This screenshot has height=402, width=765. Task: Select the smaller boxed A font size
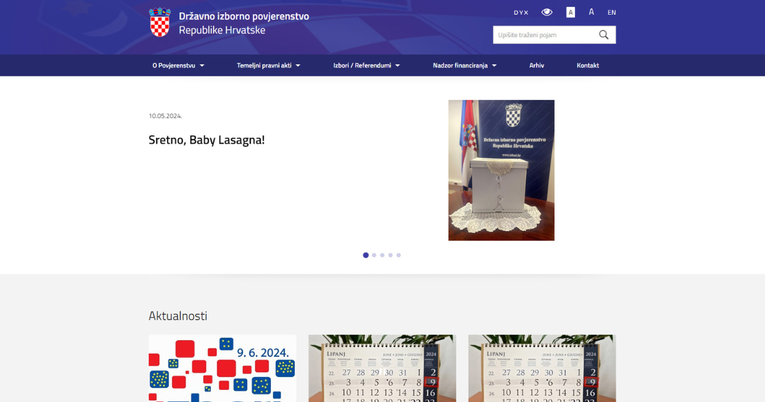[x=570, y=12]
